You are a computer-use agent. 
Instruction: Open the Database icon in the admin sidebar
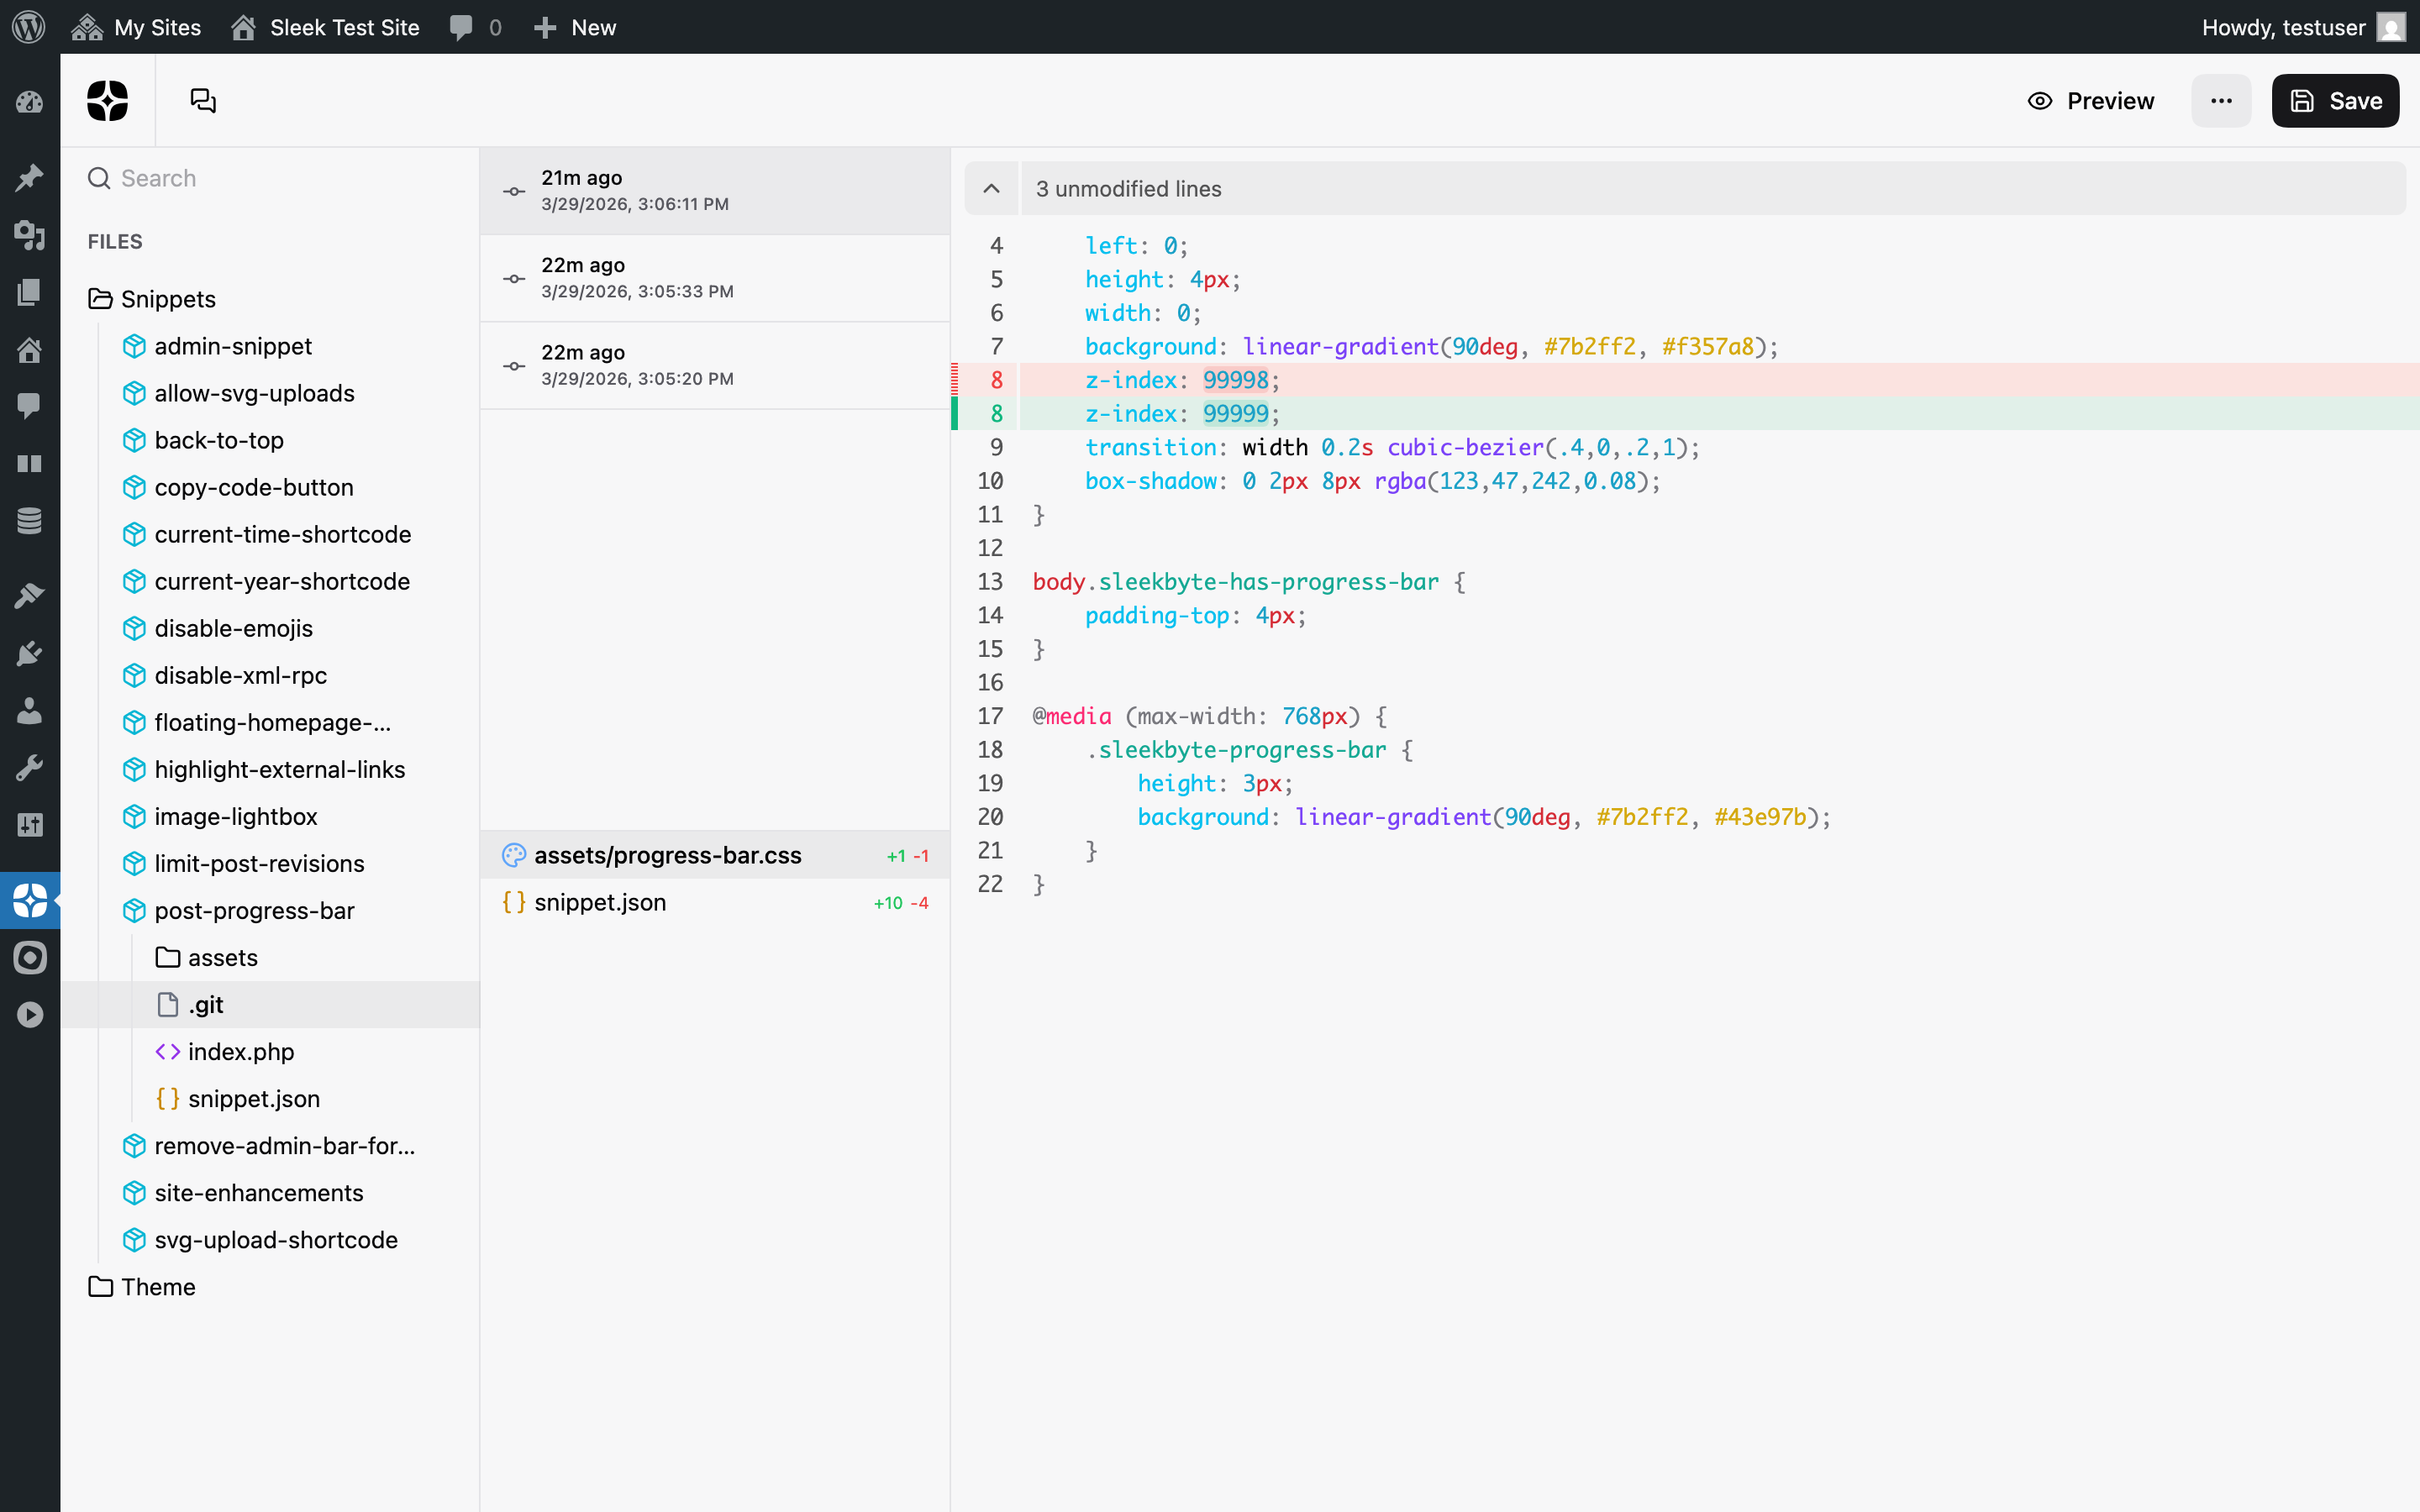point(30,520)
